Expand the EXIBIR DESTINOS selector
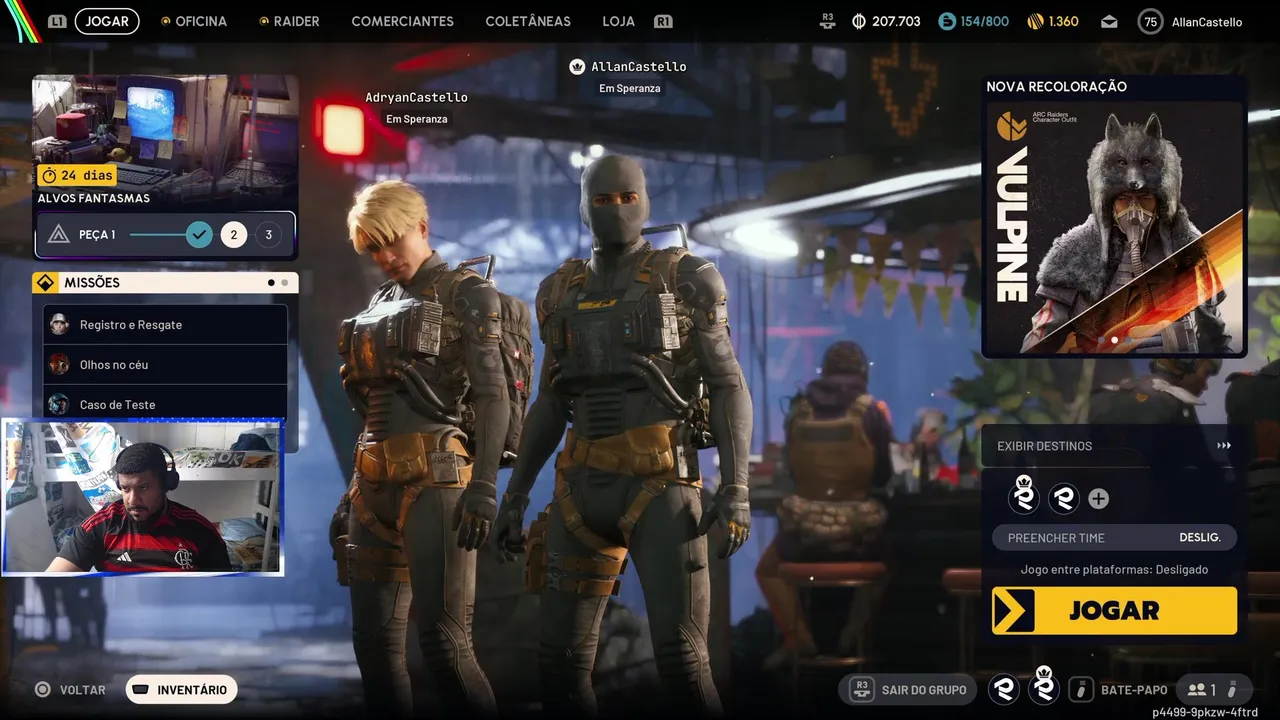Screen dimensions: 1280x720 coord(1114,446)
